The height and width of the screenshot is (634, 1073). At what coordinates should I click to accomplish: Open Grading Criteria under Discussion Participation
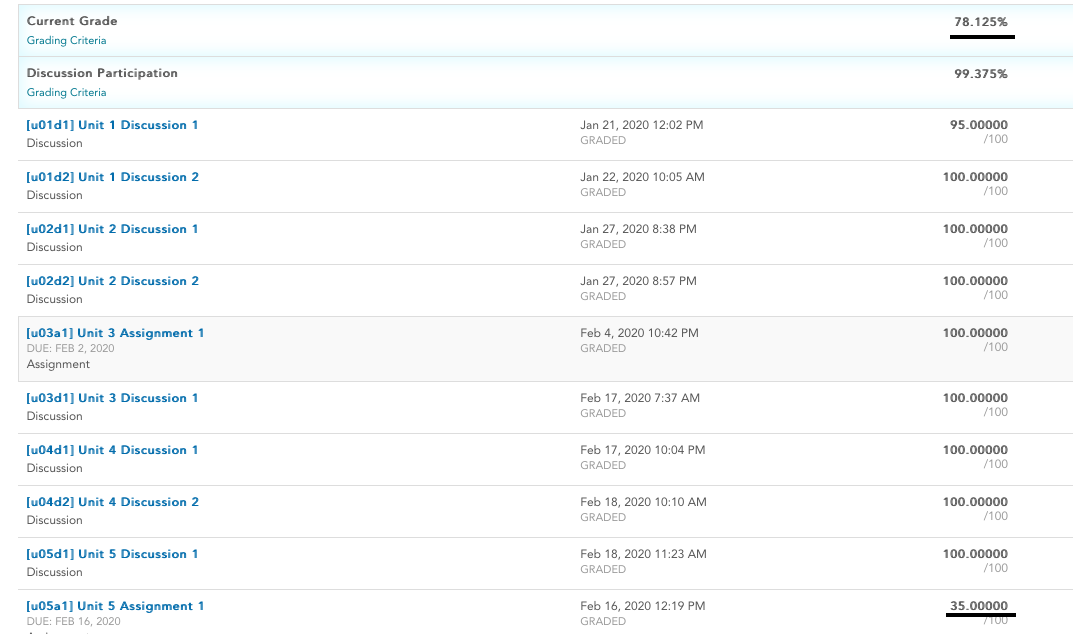click(x=66, y=92)
